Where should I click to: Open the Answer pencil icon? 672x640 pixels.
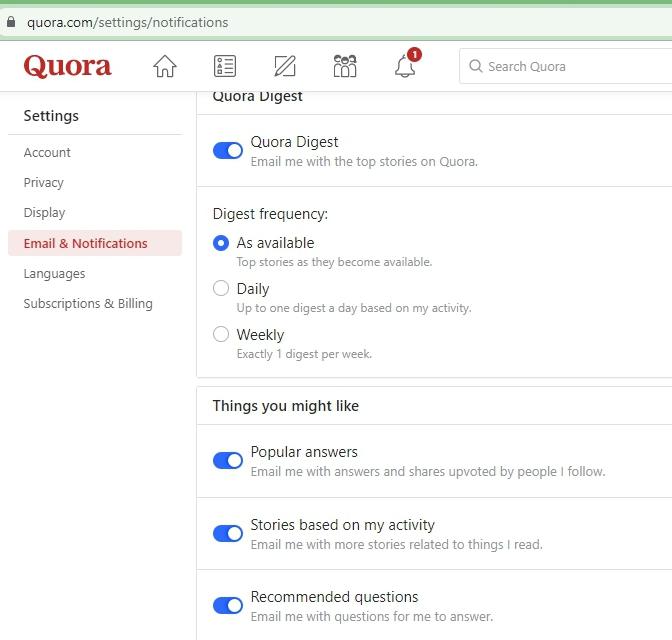285,66
